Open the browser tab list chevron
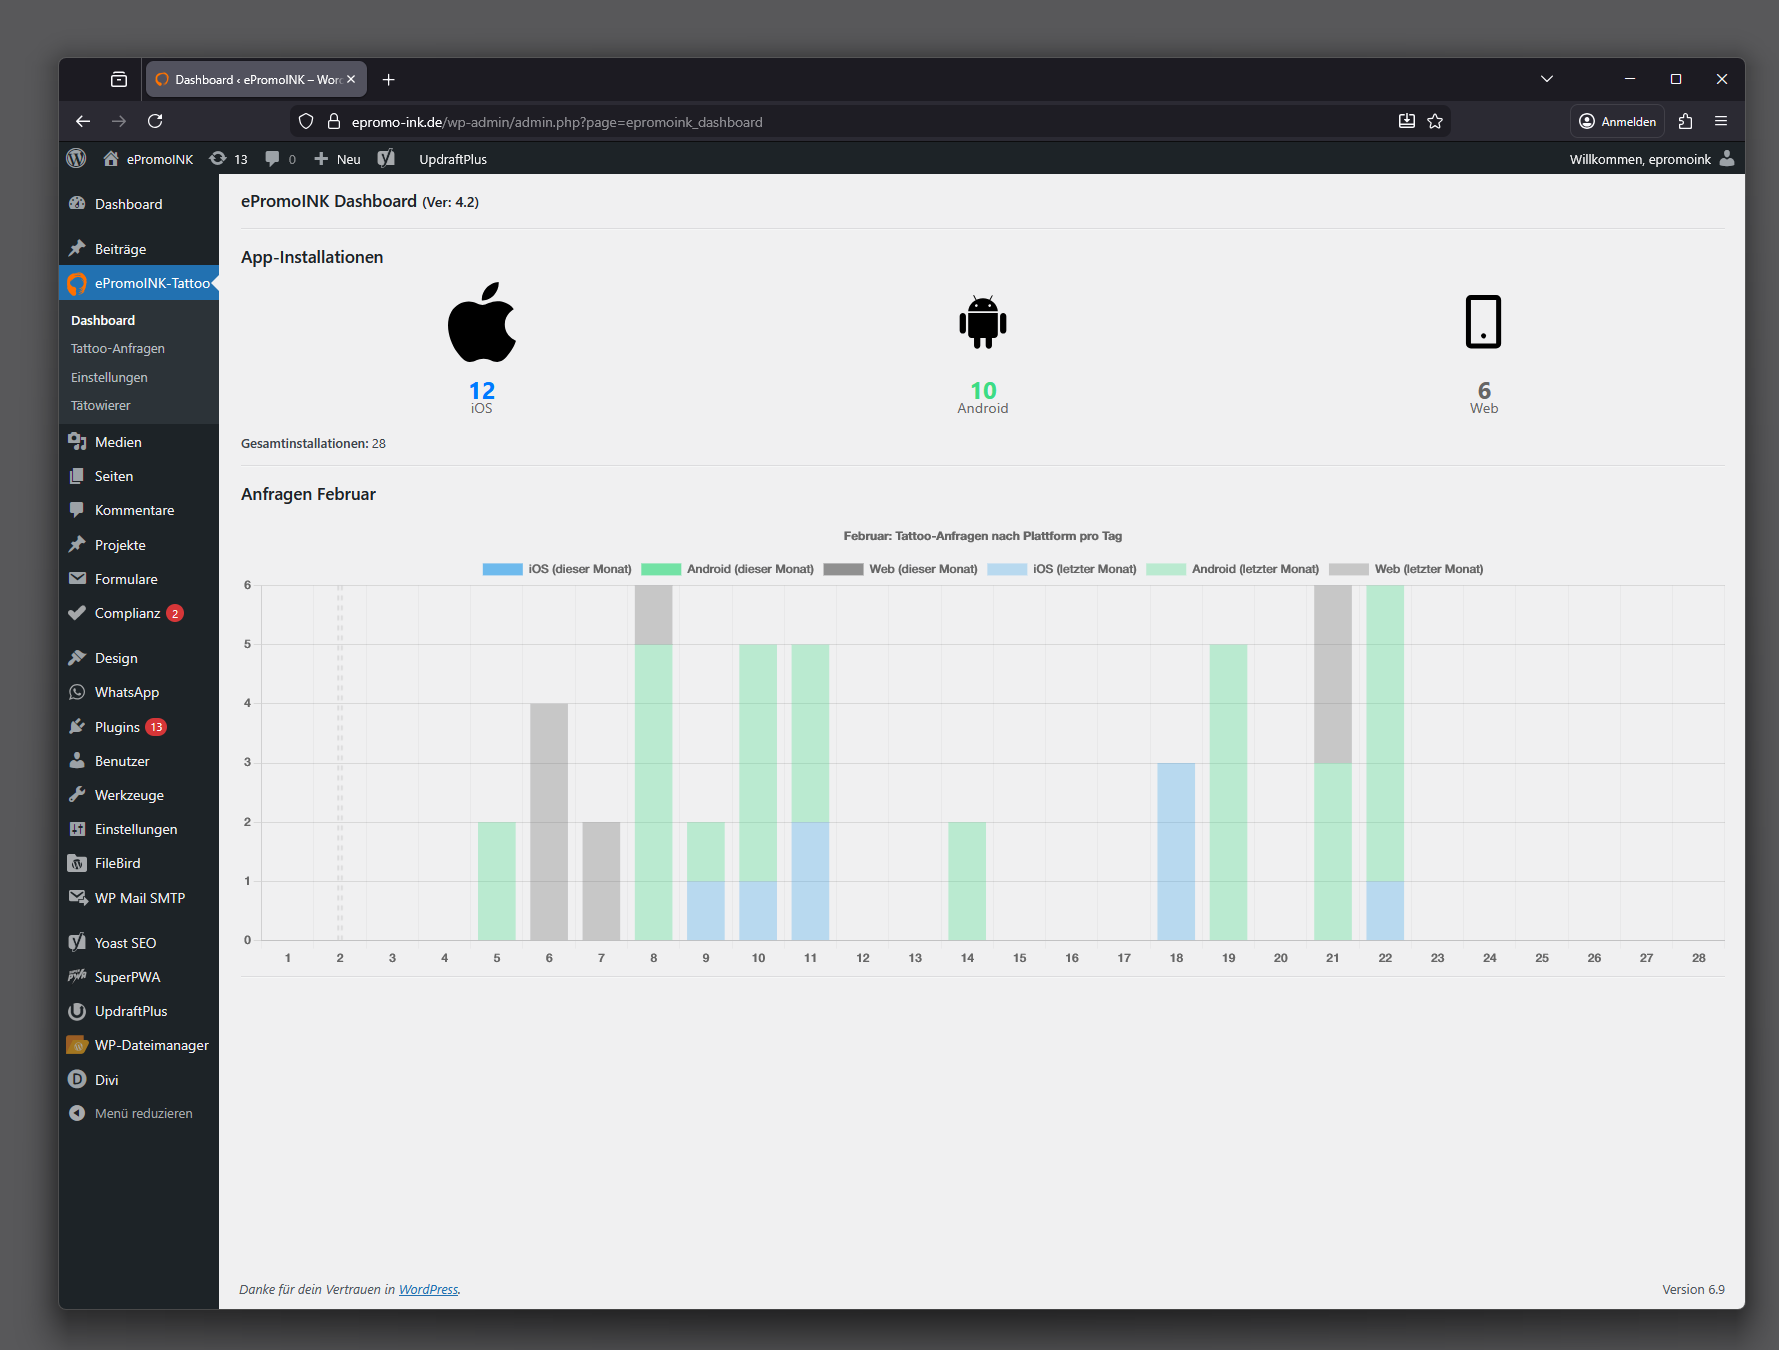This screenshot has width=1779, height=1350. click(1546, 79)
